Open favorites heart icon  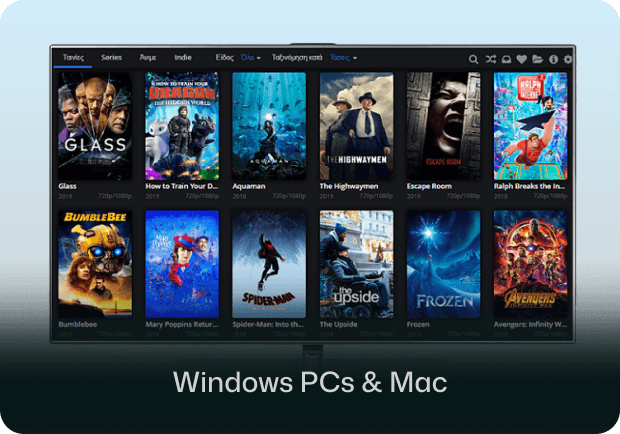522,59
